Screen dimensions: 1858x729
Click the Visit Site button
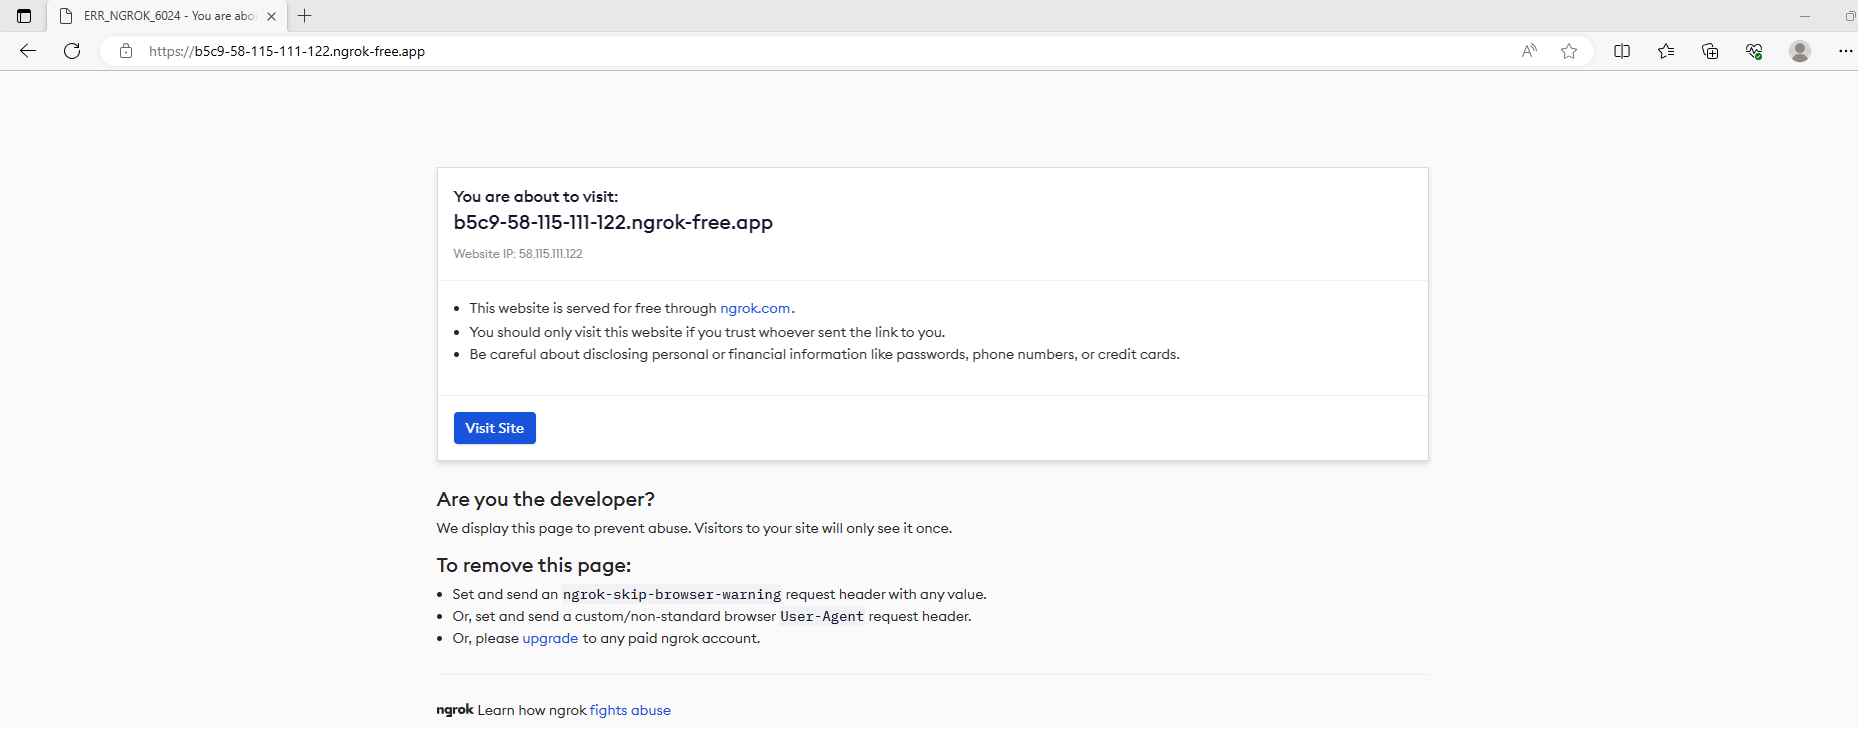pos(495,428)
